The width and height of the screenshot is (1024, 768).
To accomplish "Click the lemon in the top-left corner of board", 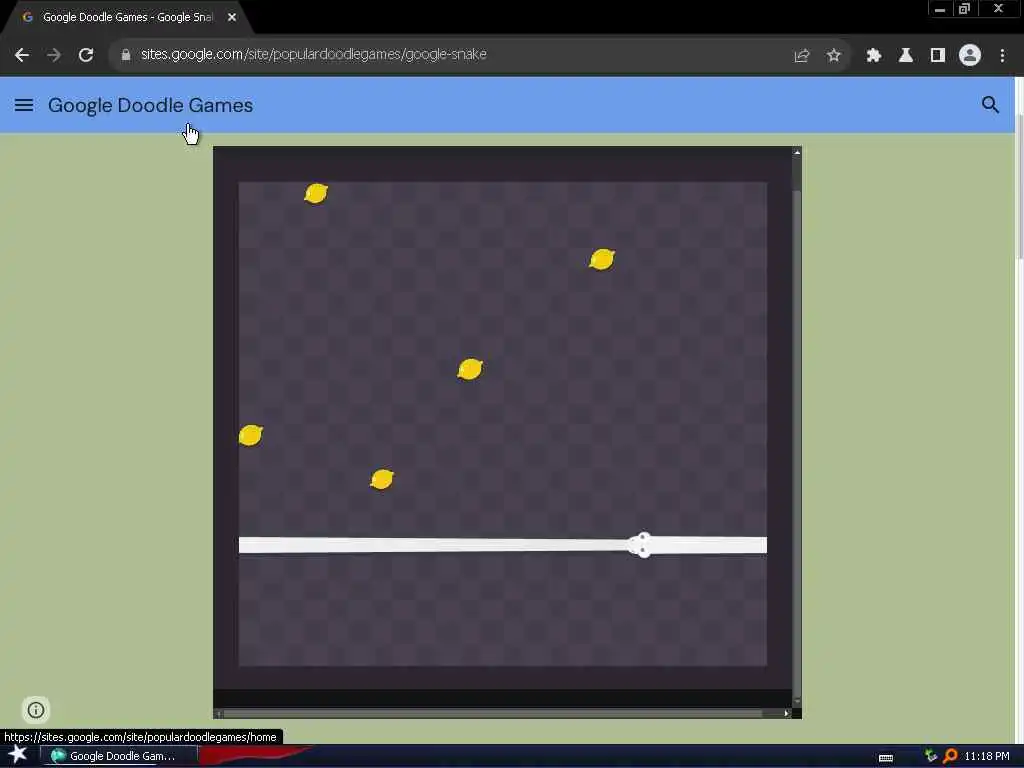I will click(x=316, y=193).
